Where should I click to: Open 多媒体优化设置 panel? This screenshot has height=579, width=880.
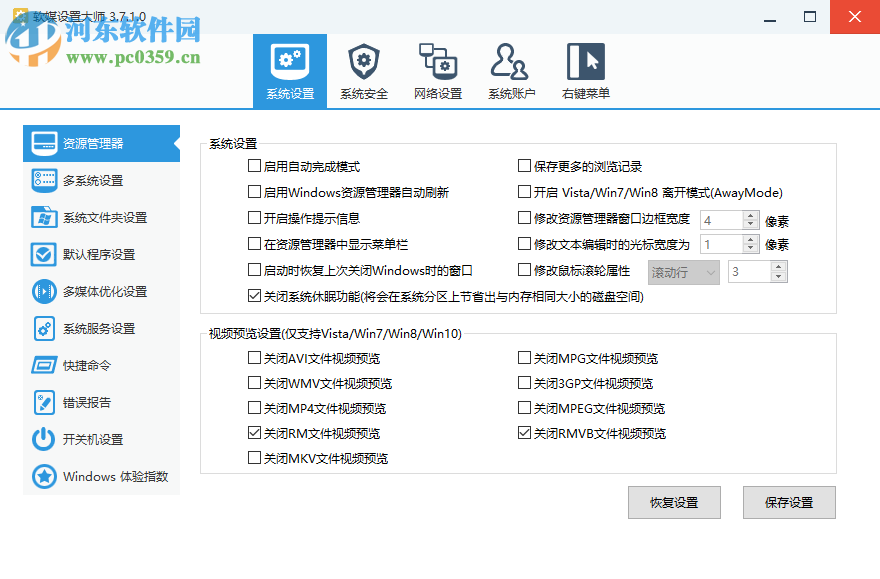point(100,291)
